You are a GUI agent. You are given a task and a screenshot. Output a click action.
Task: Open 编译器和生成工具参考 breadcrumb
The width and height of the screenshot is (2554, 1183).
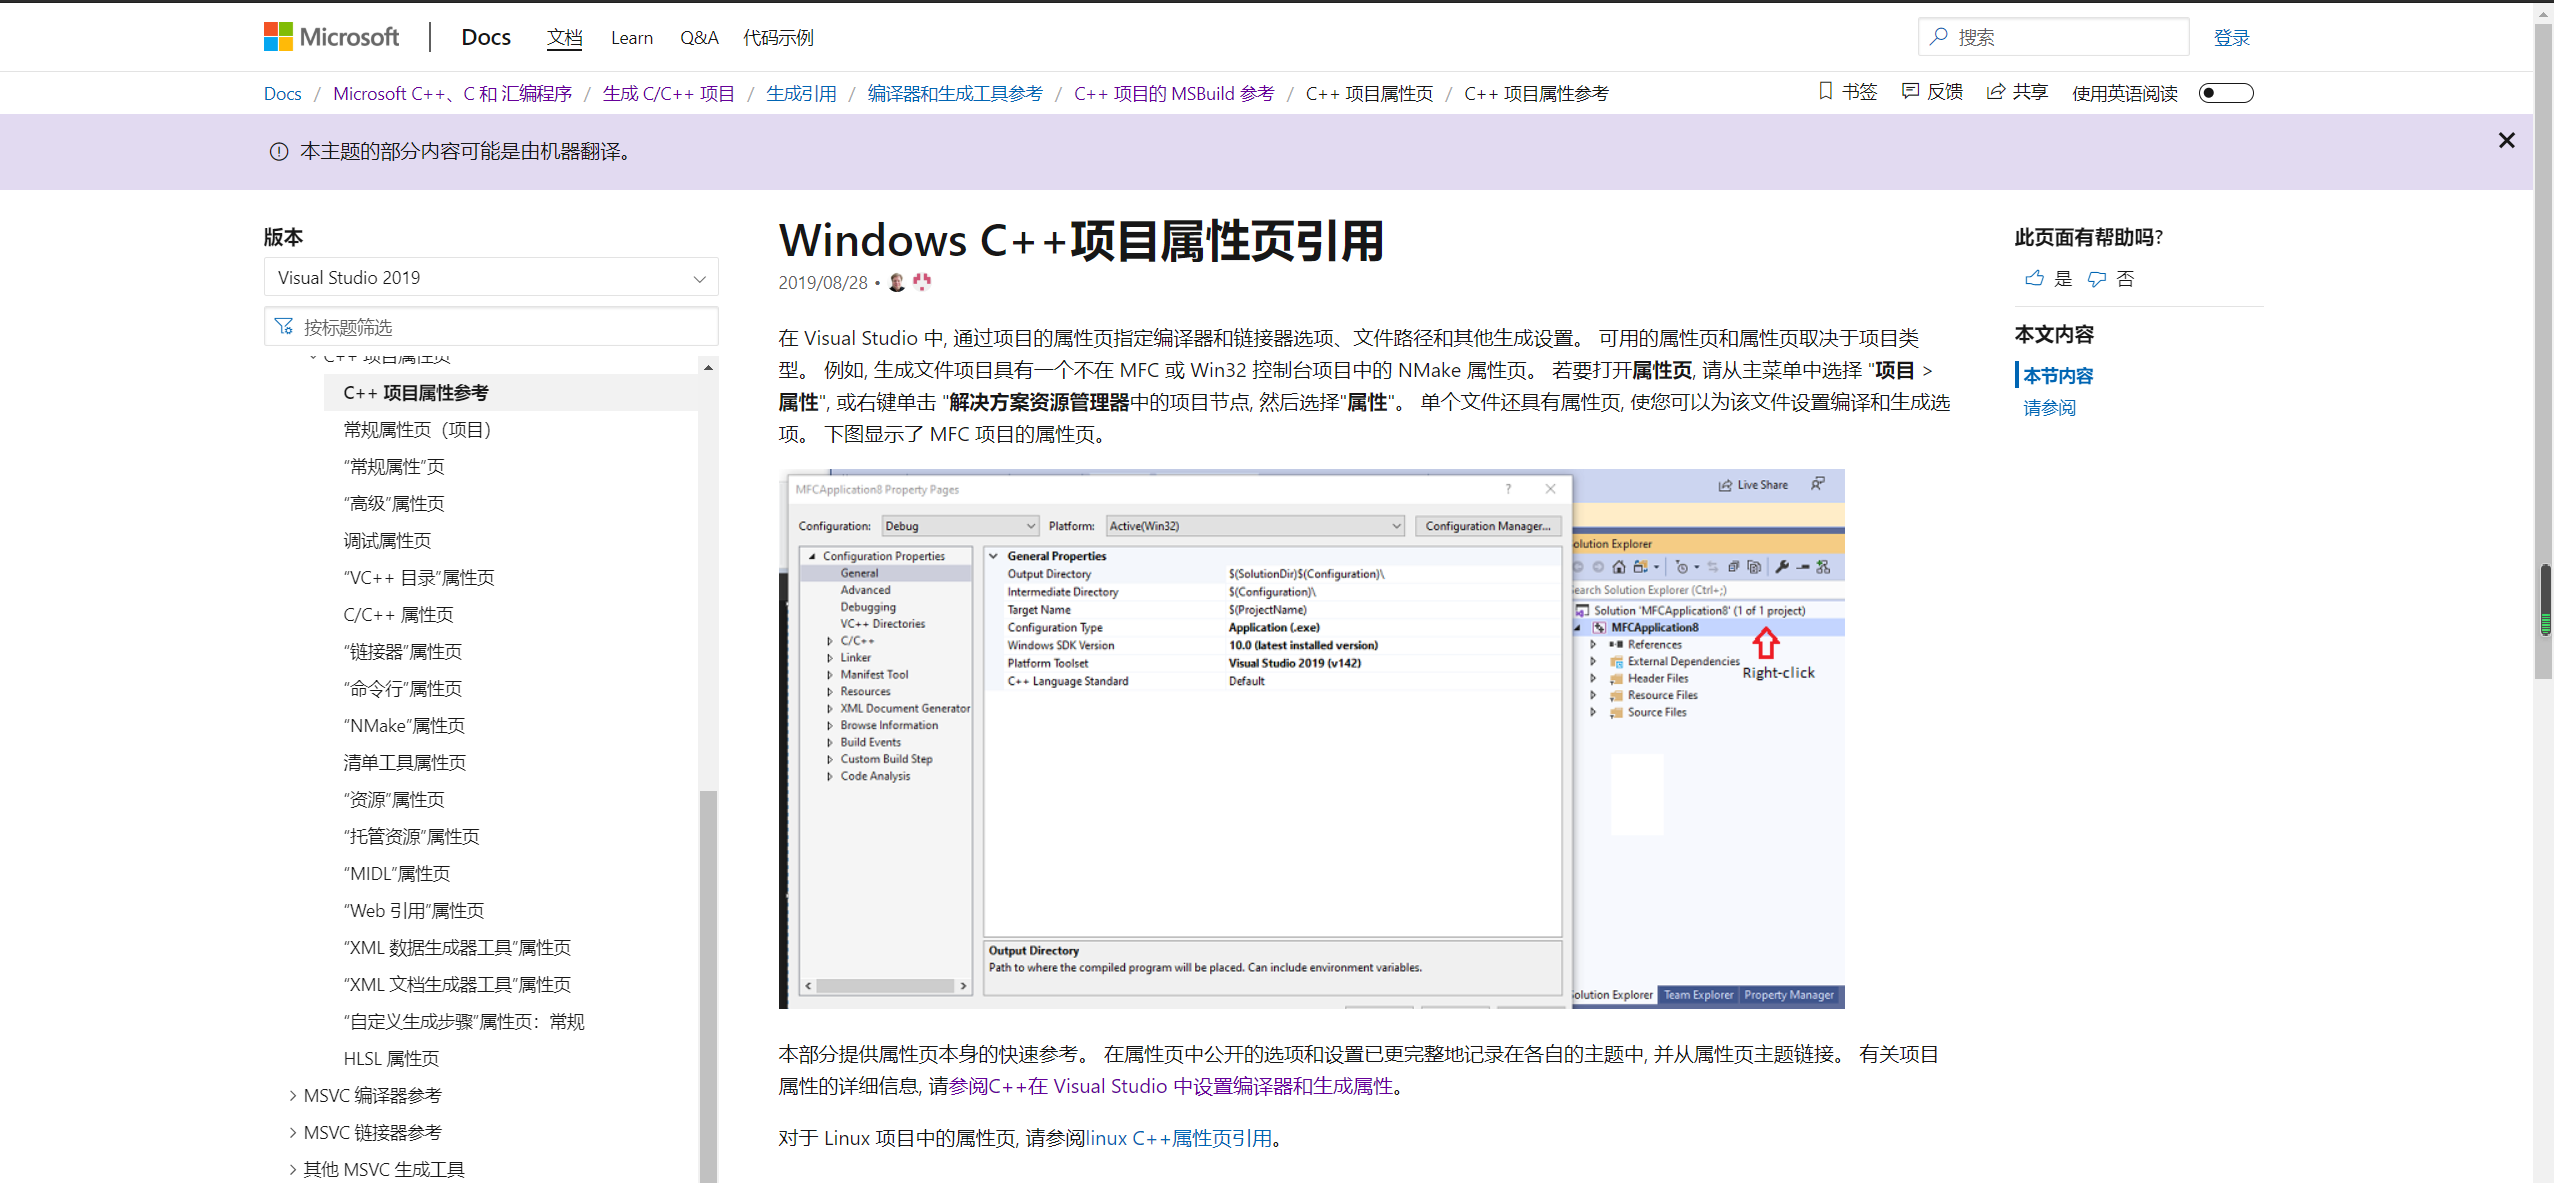pos(955,93)
